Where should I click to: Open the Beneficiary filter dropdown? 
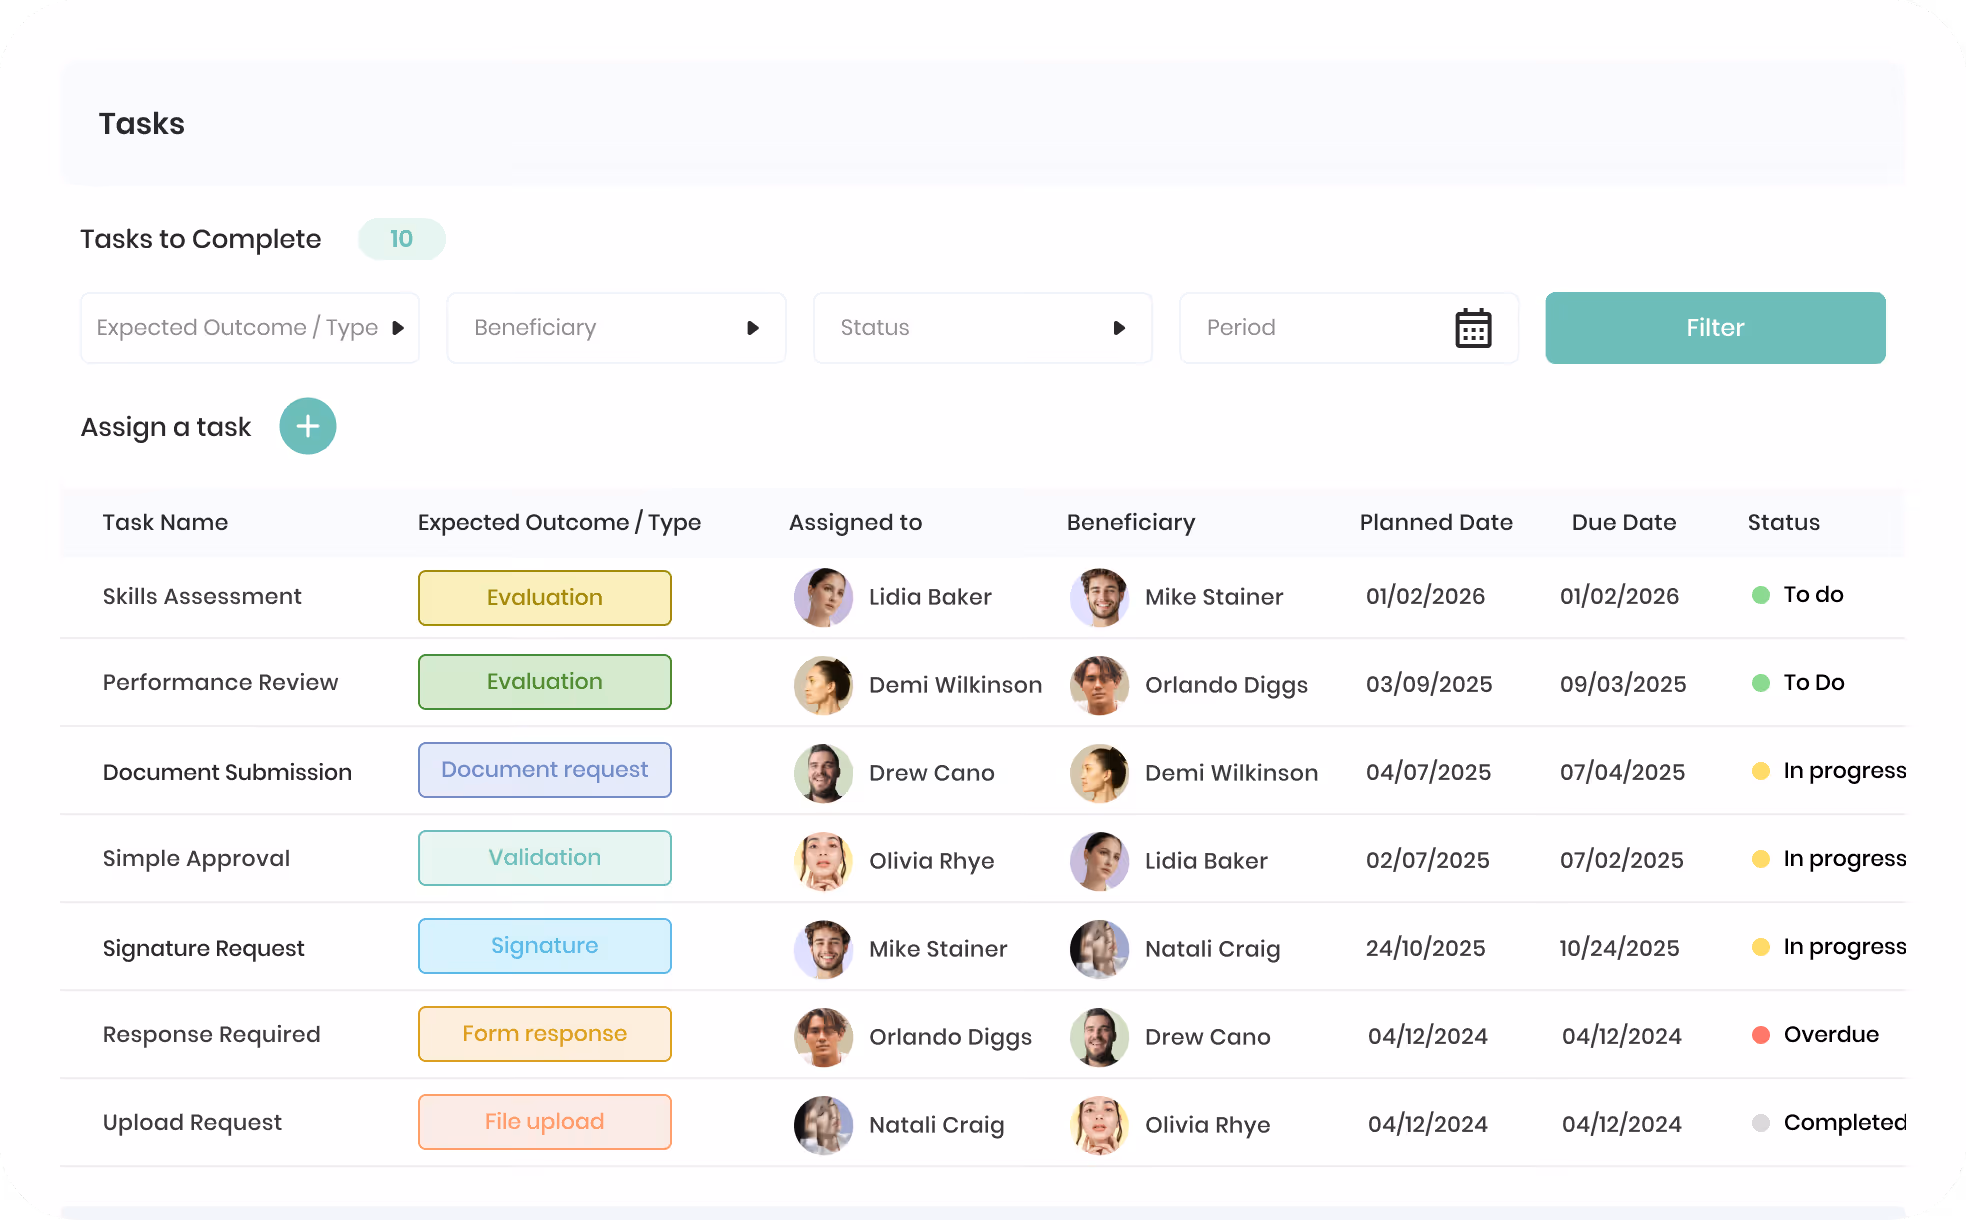click(x=616, y=328)
